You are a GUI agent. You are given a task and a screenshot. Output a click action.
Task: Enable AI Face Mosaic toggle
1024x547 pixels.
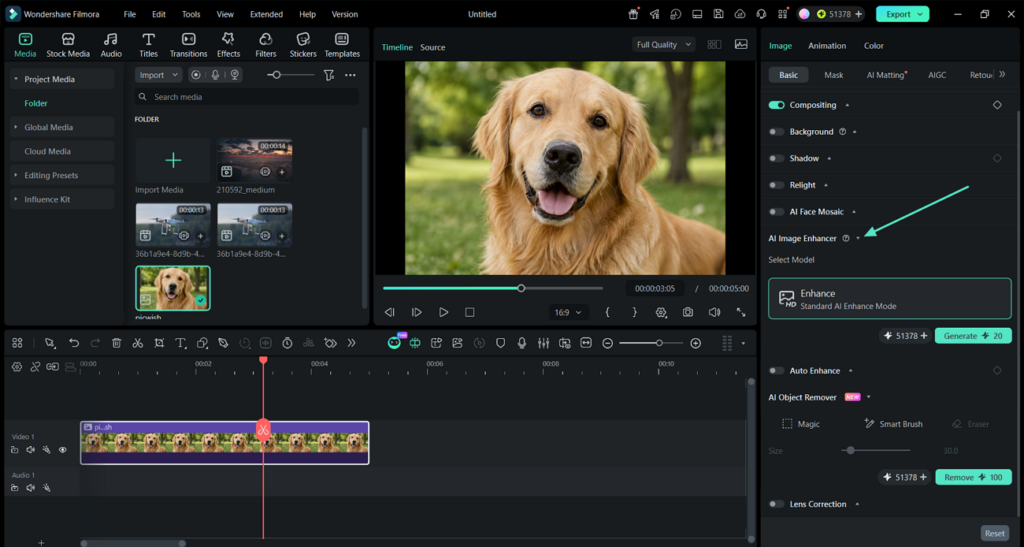[776, 212]
